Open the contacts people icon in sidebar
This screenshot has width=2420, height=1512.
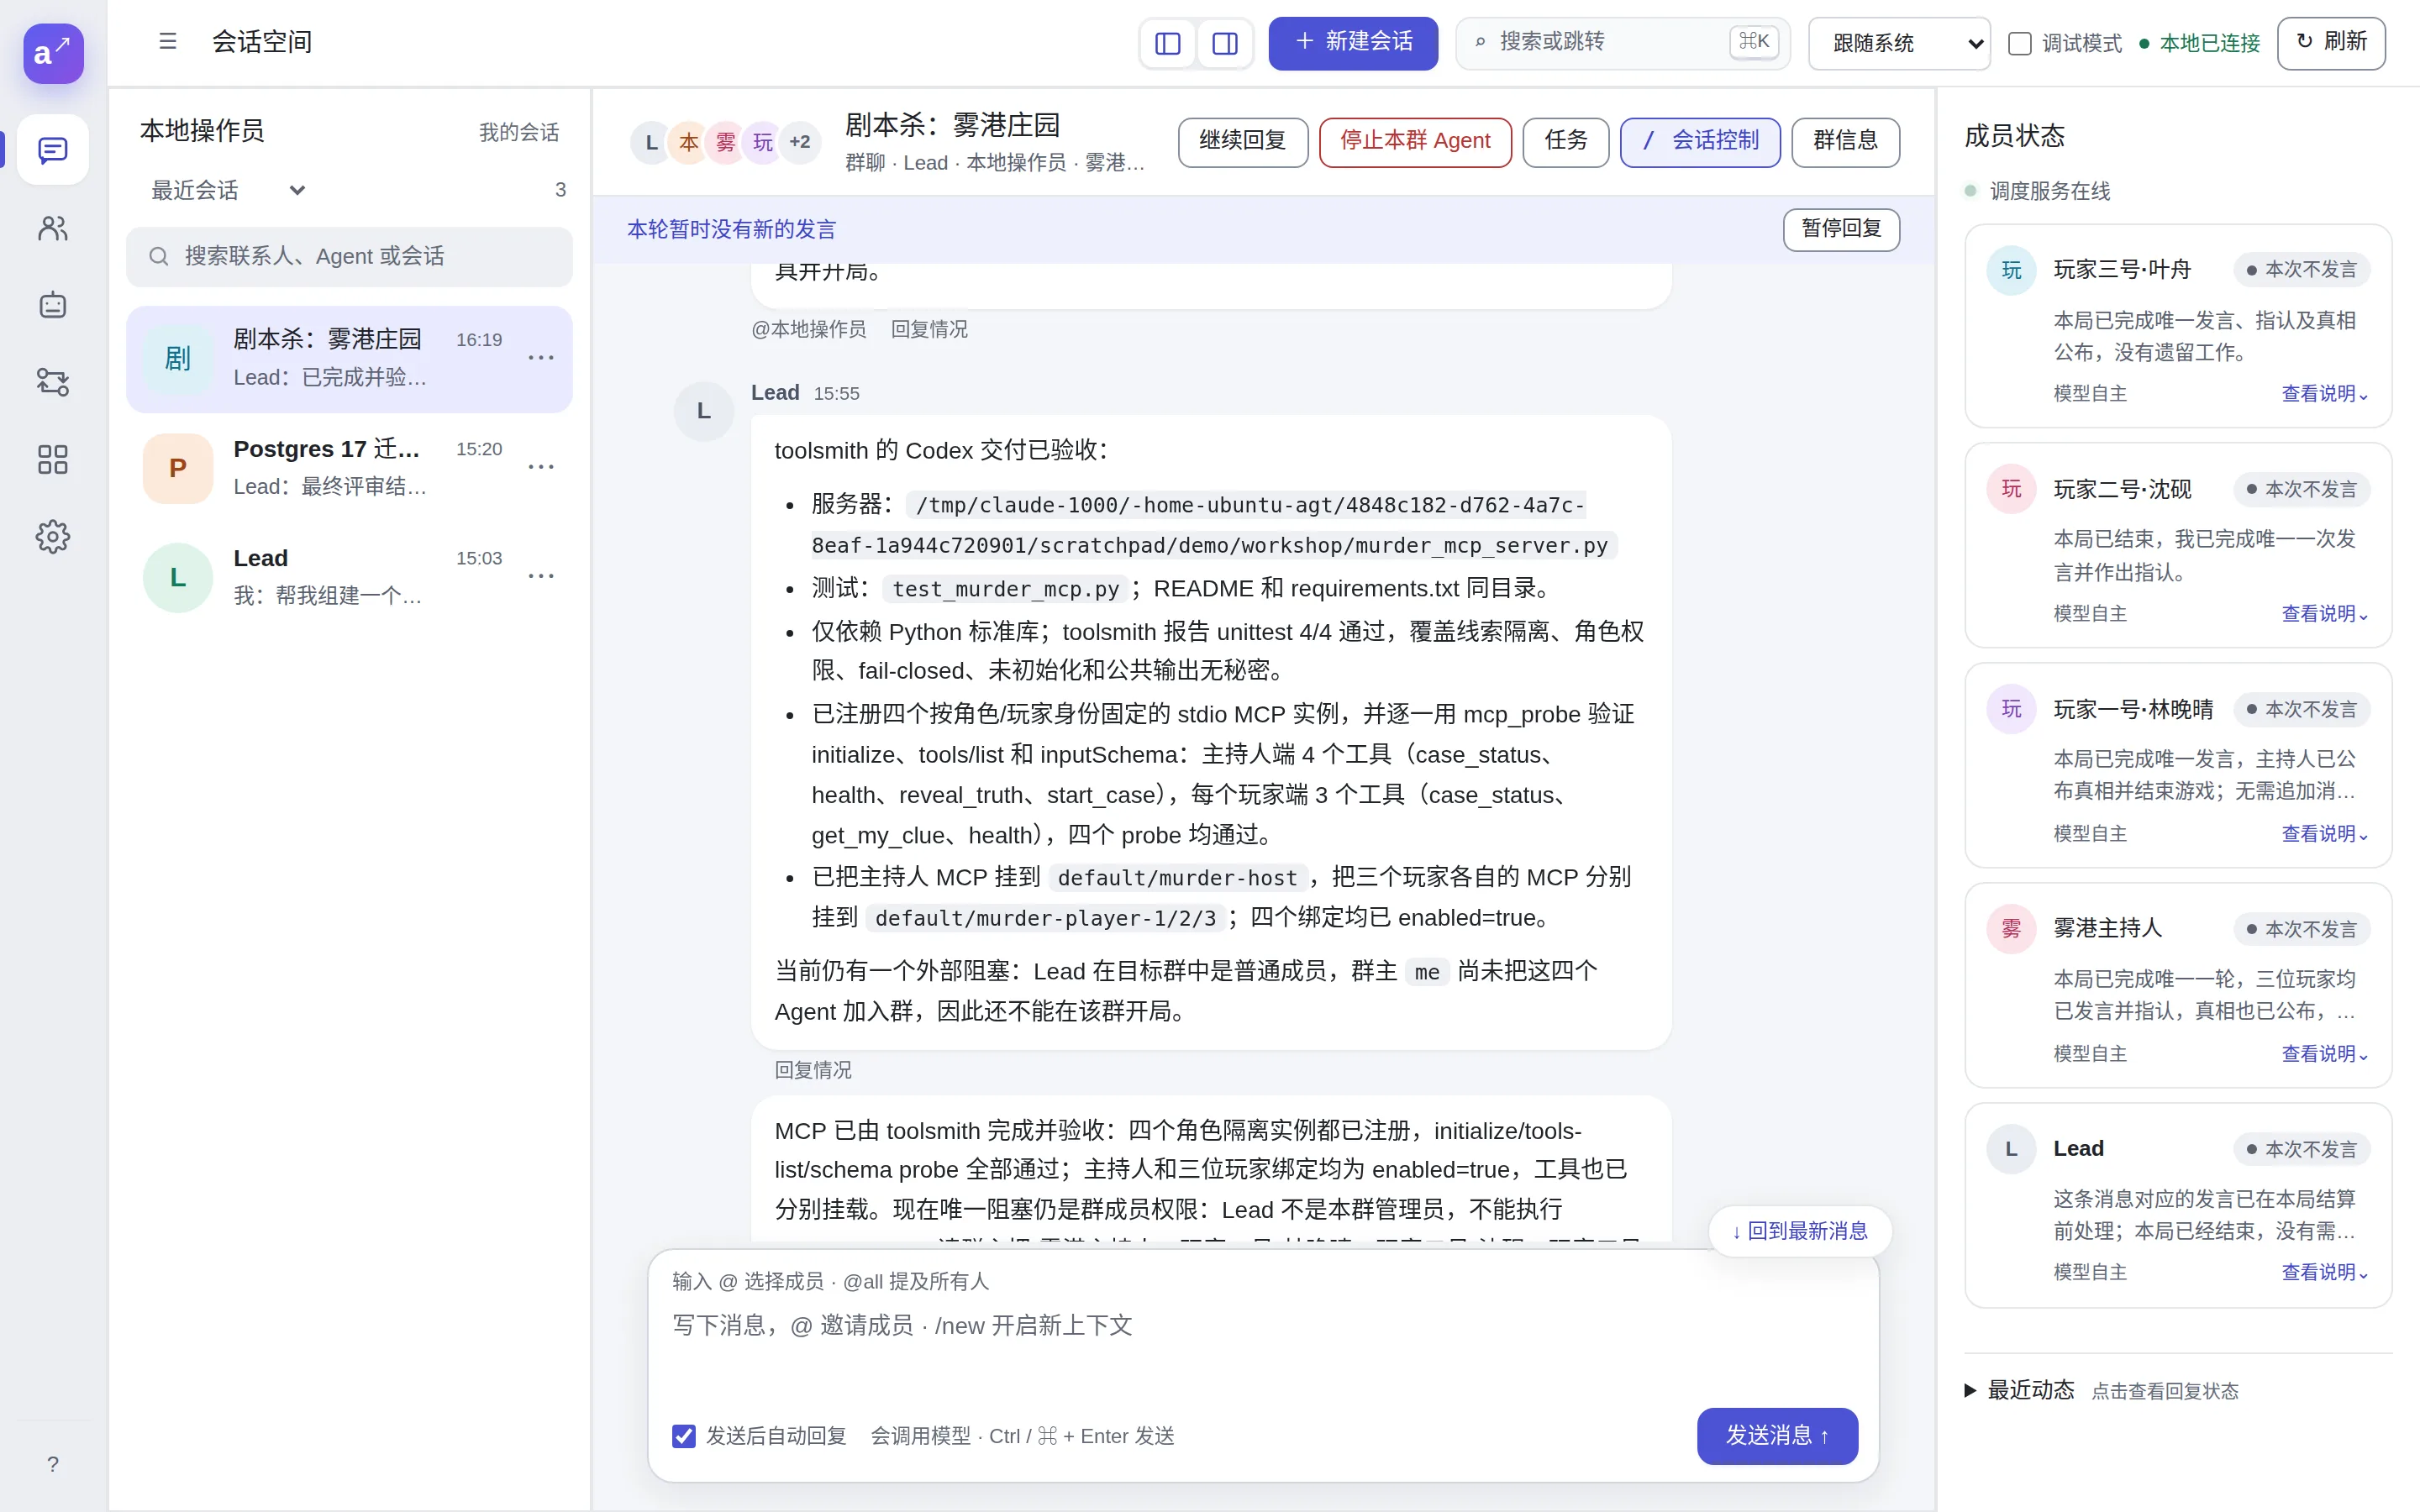click(52, 228)
